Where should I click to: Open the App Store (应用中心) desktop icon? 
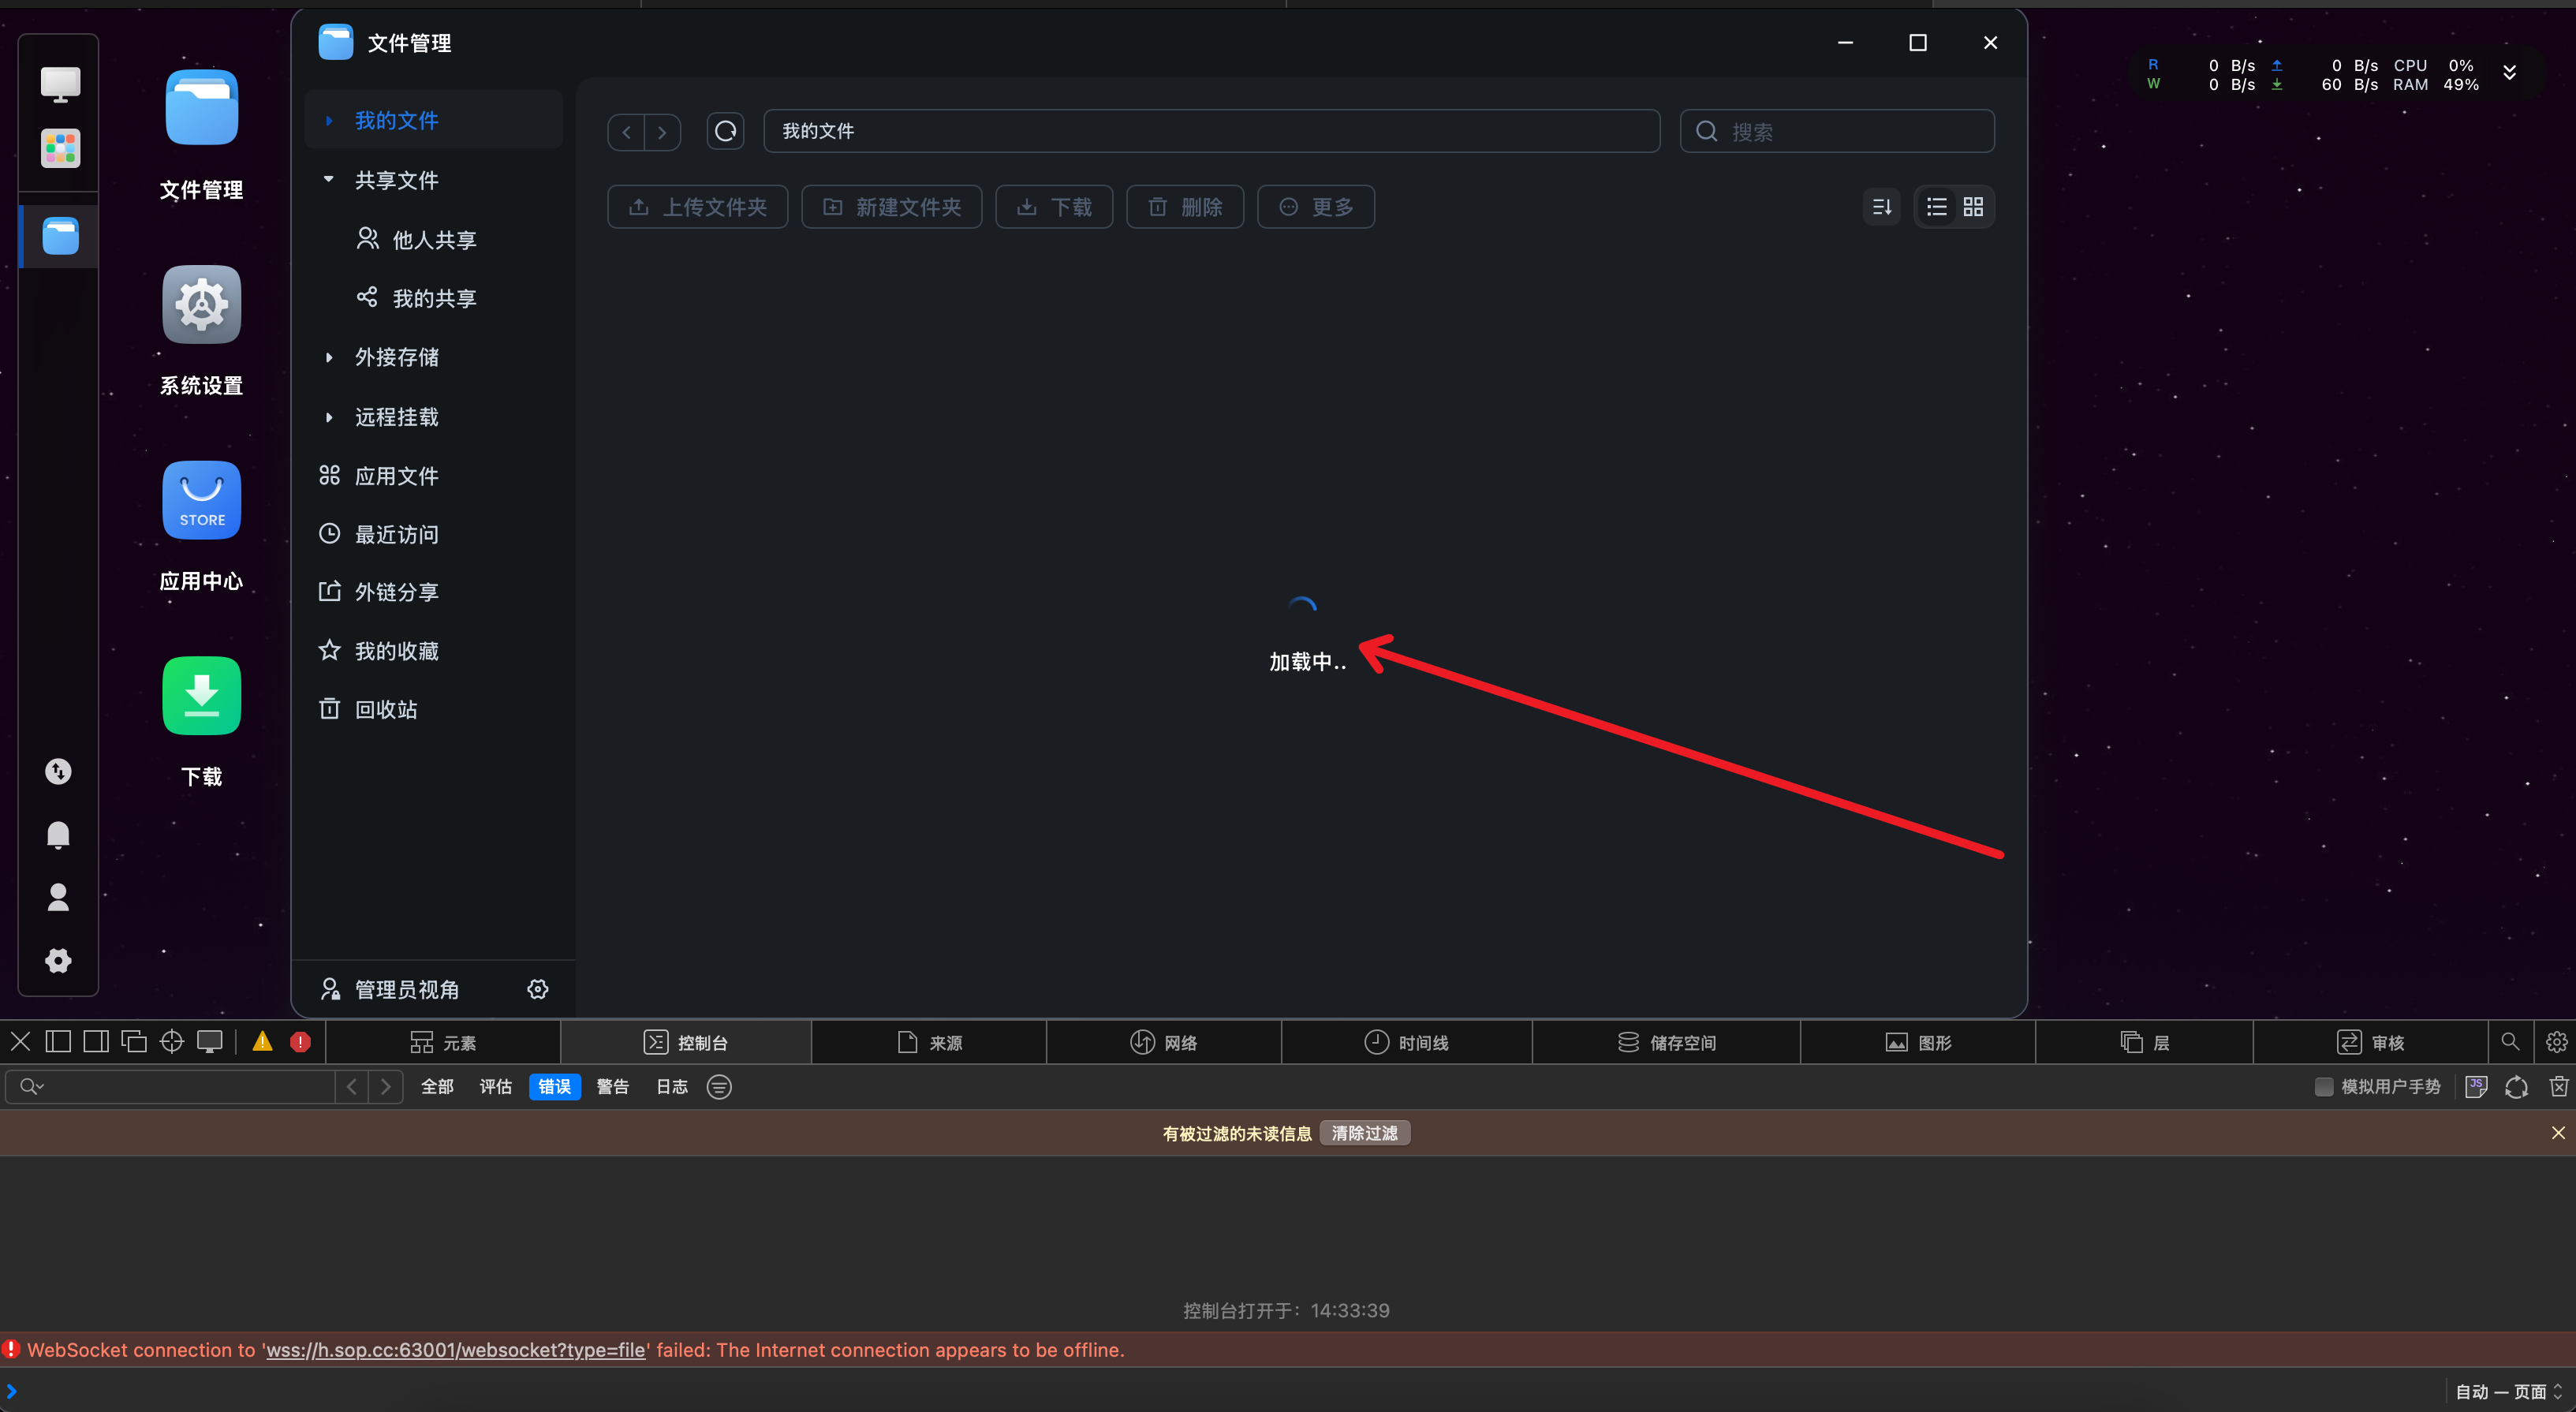tap(202, 500)
